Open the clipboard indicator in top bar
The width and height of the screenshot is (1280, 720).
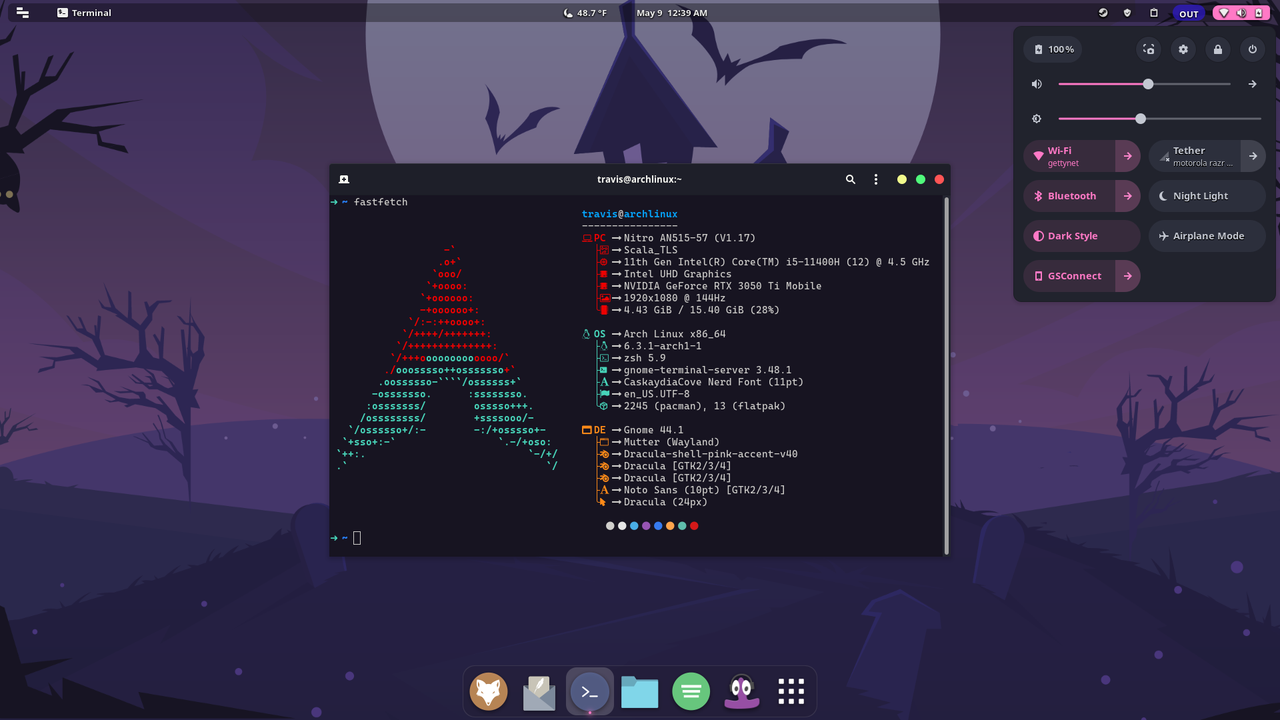pyautogui.click(x=1153, y=13)
